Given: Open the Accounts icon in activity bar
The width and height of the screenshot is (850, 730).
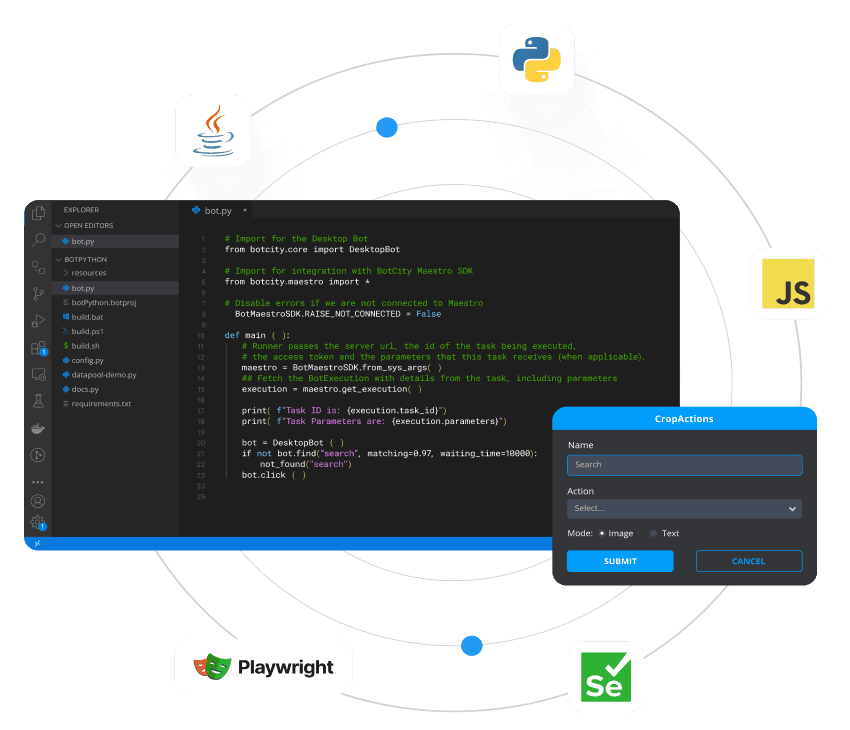Looking at the screenshot, I should point(38,501).
